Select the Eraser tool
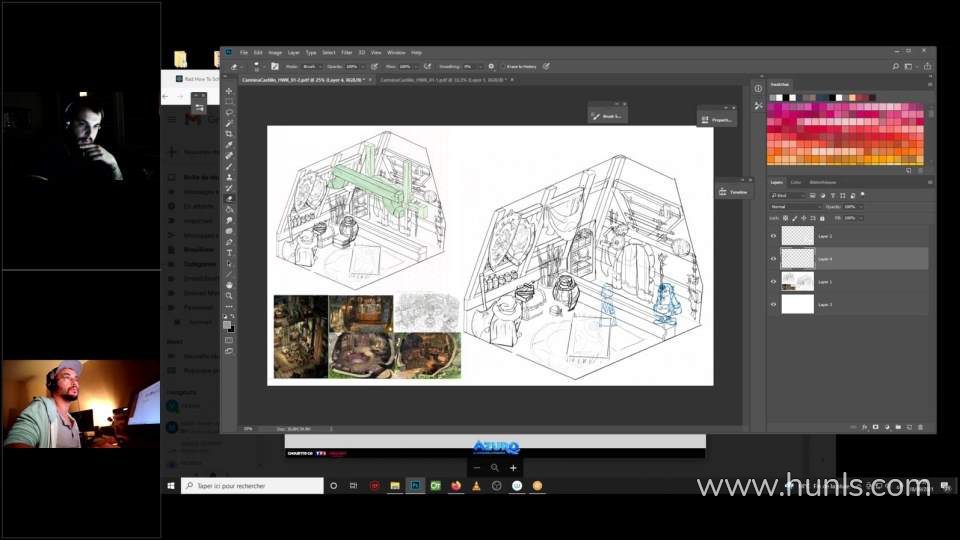960x540 pixels. pyautogui.click(x=229, y=199)
